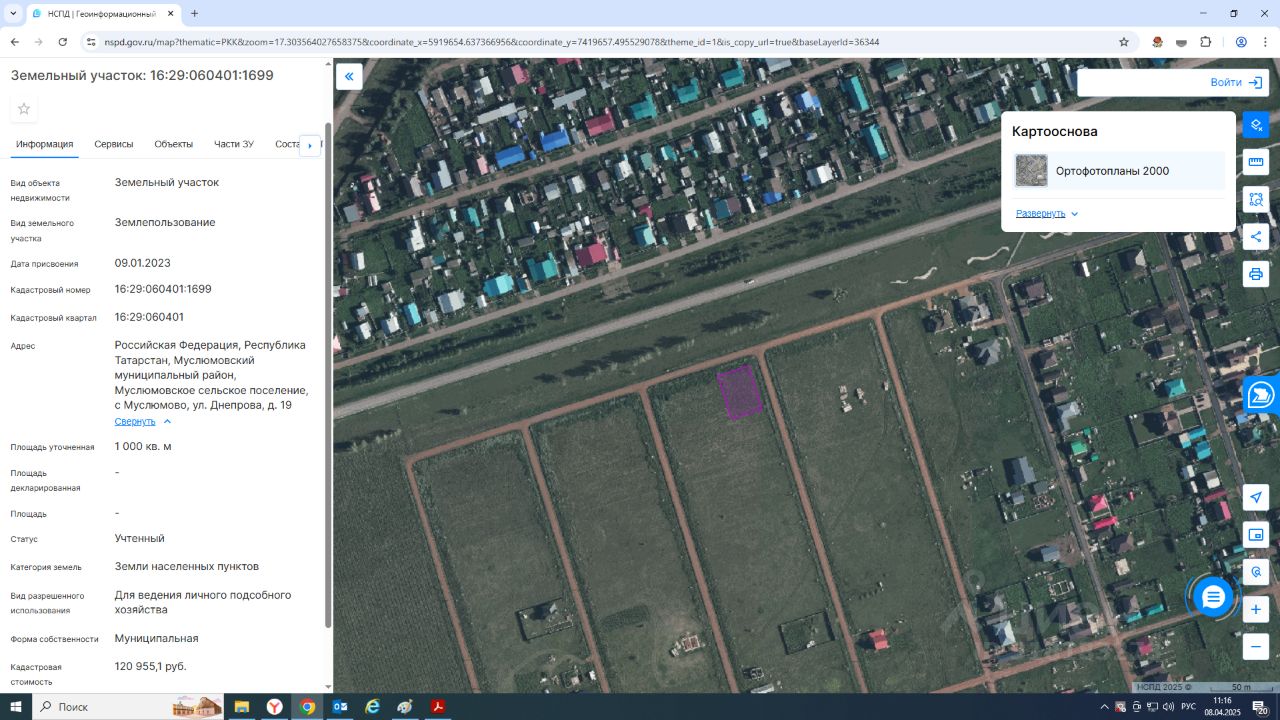Open the Windows Start menu
This screenshot has height=720, width=1280.
[x=16, y=707]
